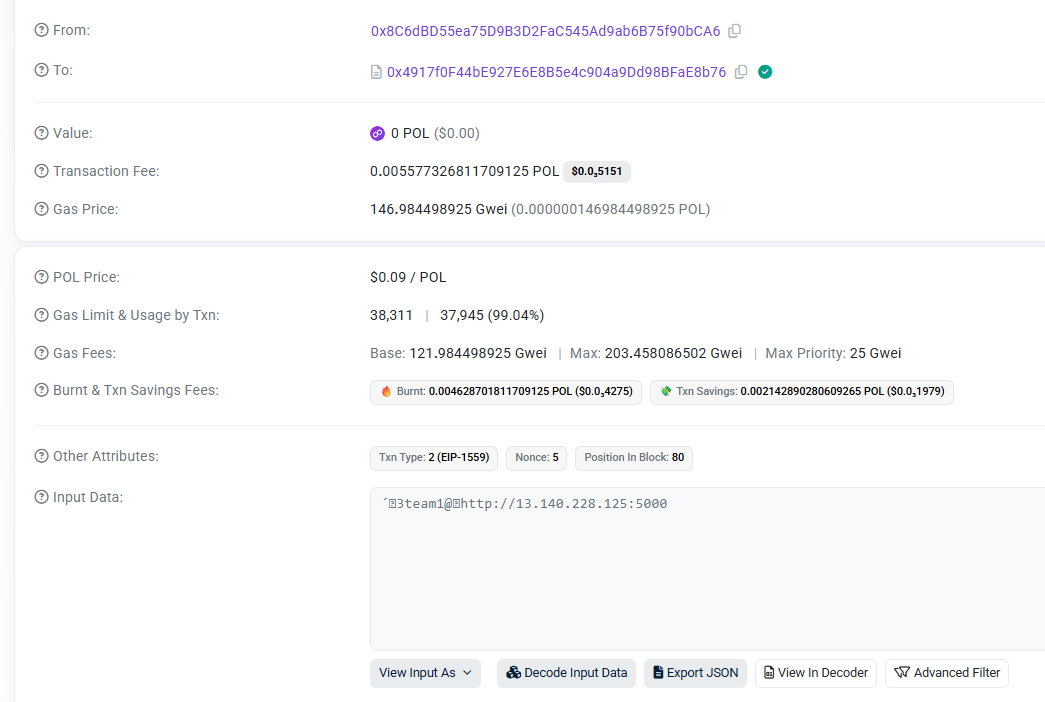Viewport: 1045px width, 702px height.
Task: Click the POL price $0.09 / POL
Action: point(408,277)
